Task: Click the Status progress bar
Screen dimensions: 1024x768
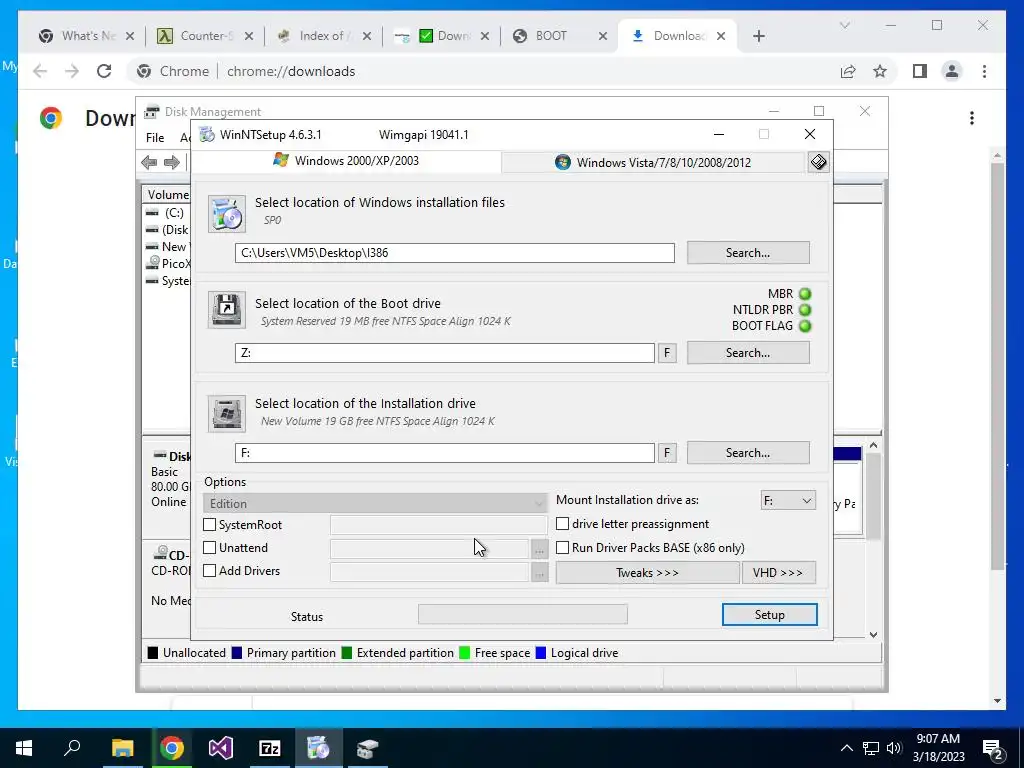Action: coord(522,615)
